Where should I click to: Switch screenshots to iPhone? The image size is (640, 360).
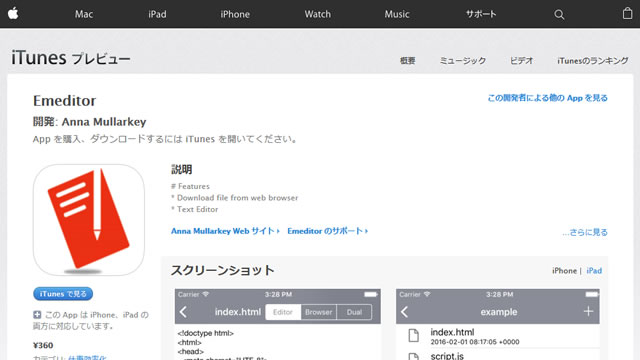pyautogui.click(x=564, y=271)
